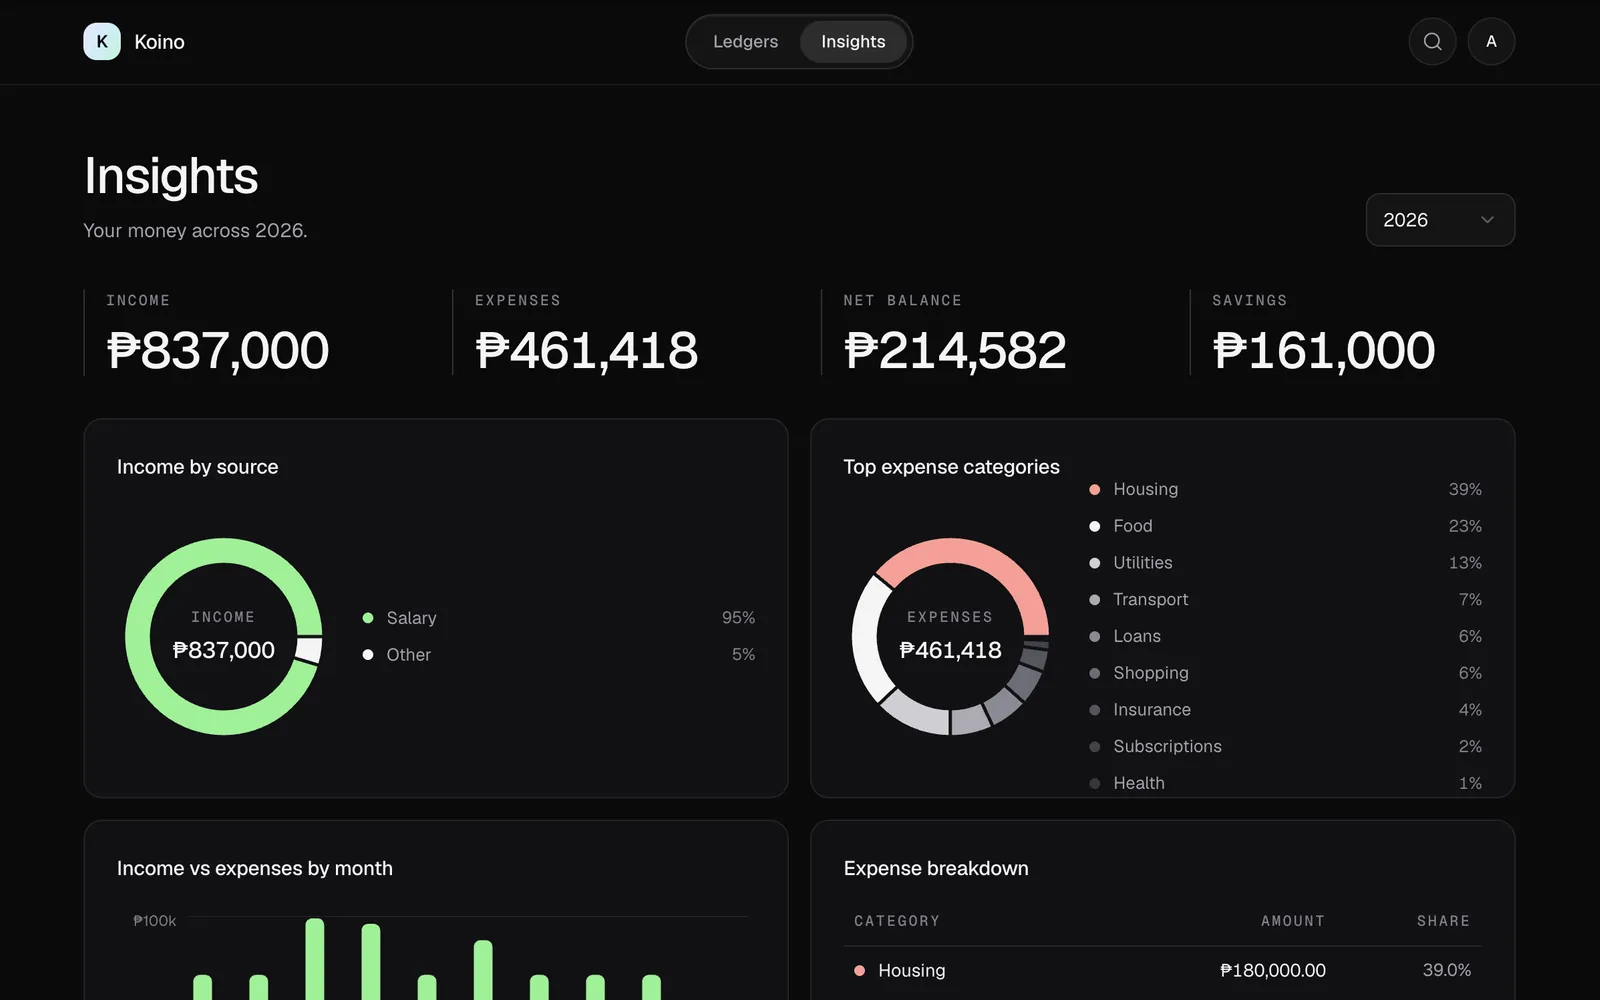This screenshot has height=1000, width=1600.
Task: Switch to the Ledgers tab
Action: click(x=745, y=42)
